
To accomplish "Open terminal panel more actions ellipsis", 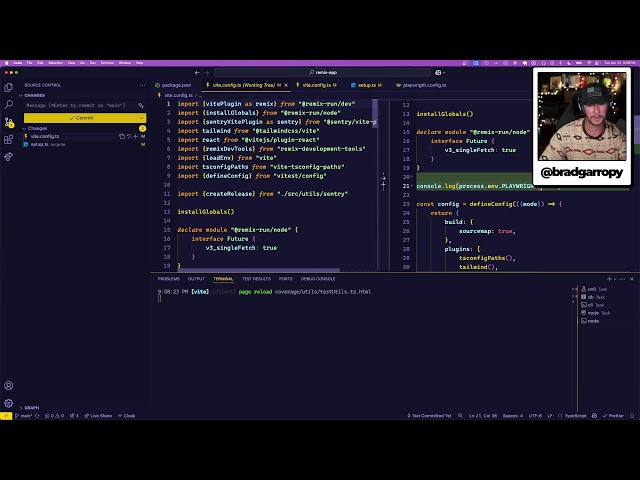I will click(x=622, y=279).
